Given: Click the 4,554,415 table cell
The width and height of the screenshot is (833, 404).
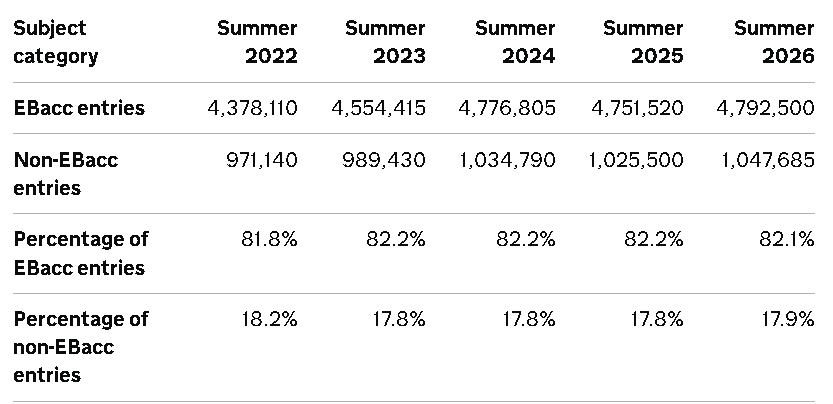Looking at the screenshot, I should 379,108.
